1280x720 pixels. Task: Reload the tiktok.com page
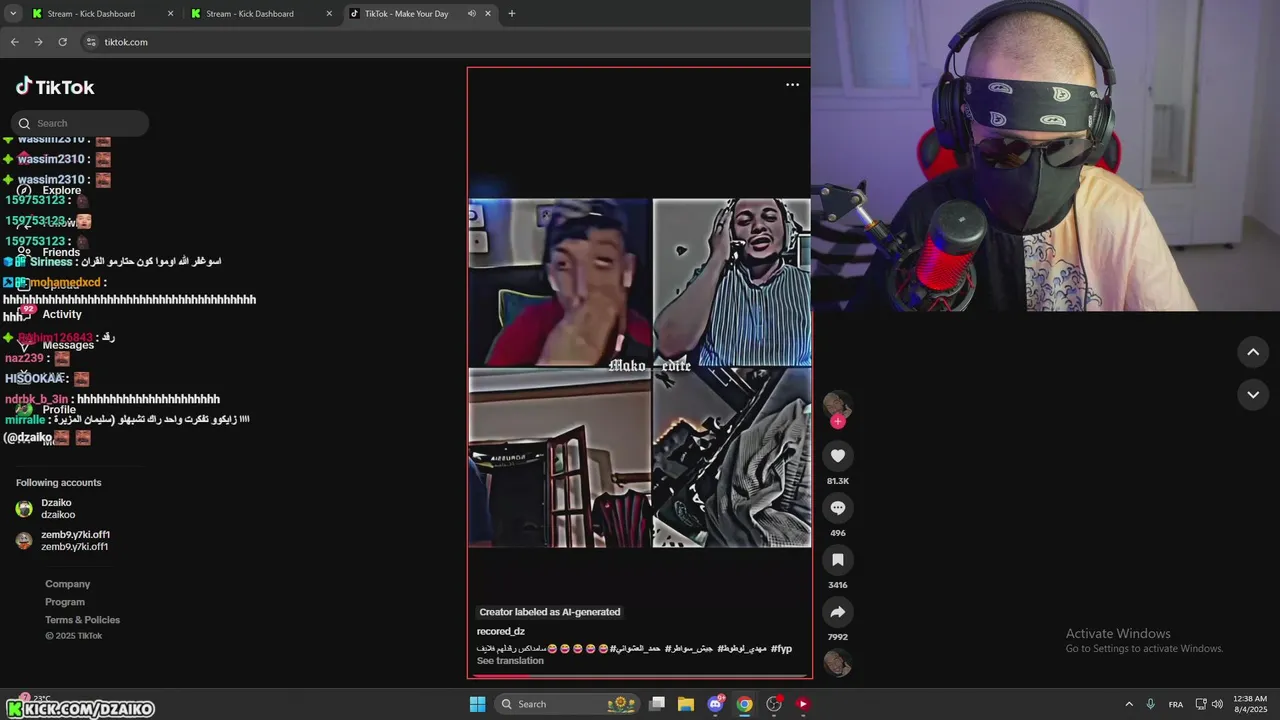pos(62,42)
